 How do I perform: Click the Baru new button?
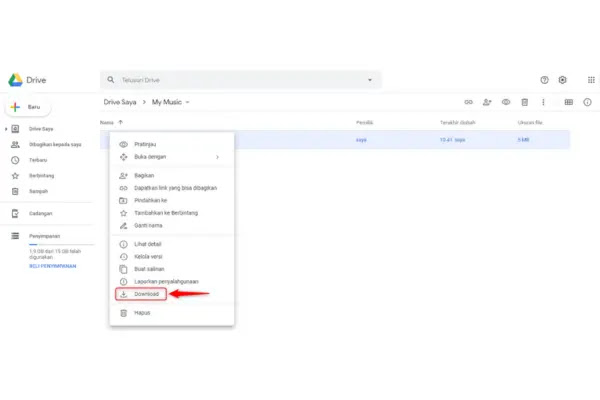(x=28, y=106)
